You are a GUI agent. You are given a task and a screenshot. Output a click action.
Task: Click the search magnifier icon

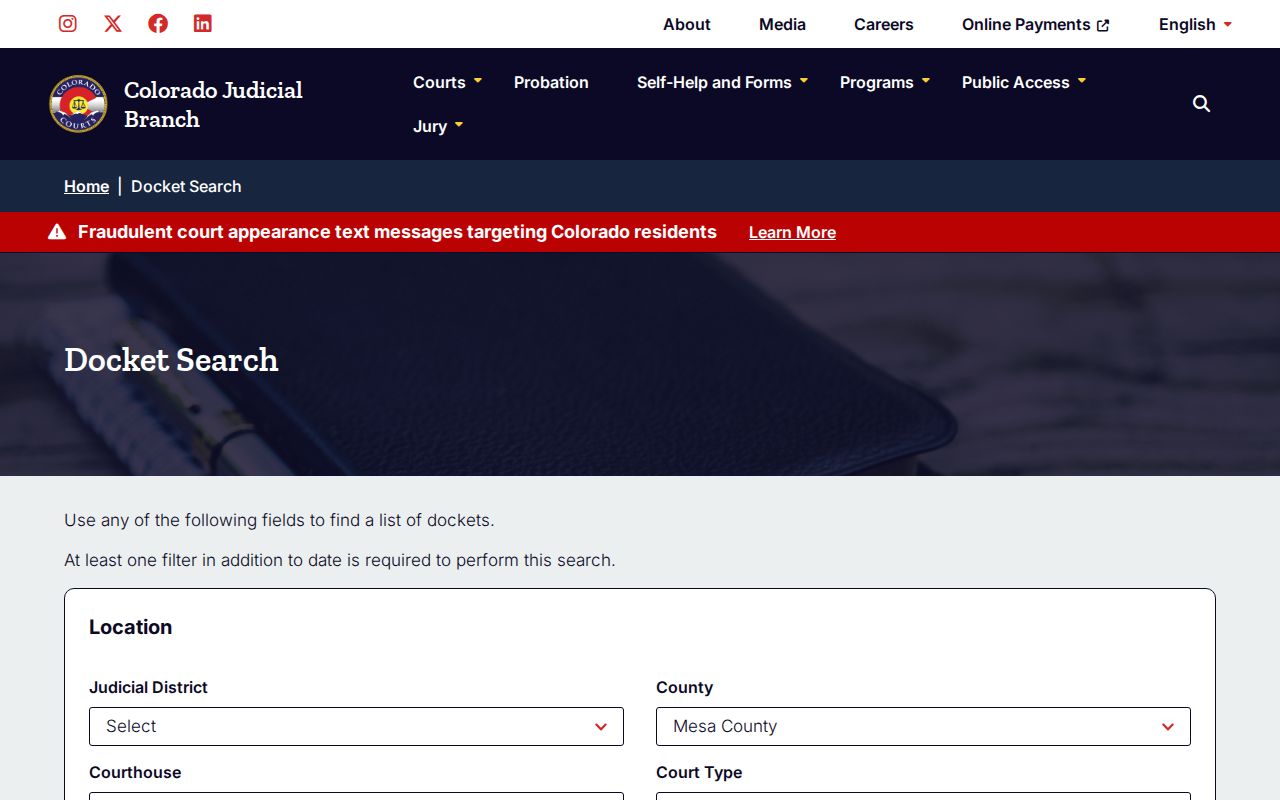click(x=1202, y=104)
